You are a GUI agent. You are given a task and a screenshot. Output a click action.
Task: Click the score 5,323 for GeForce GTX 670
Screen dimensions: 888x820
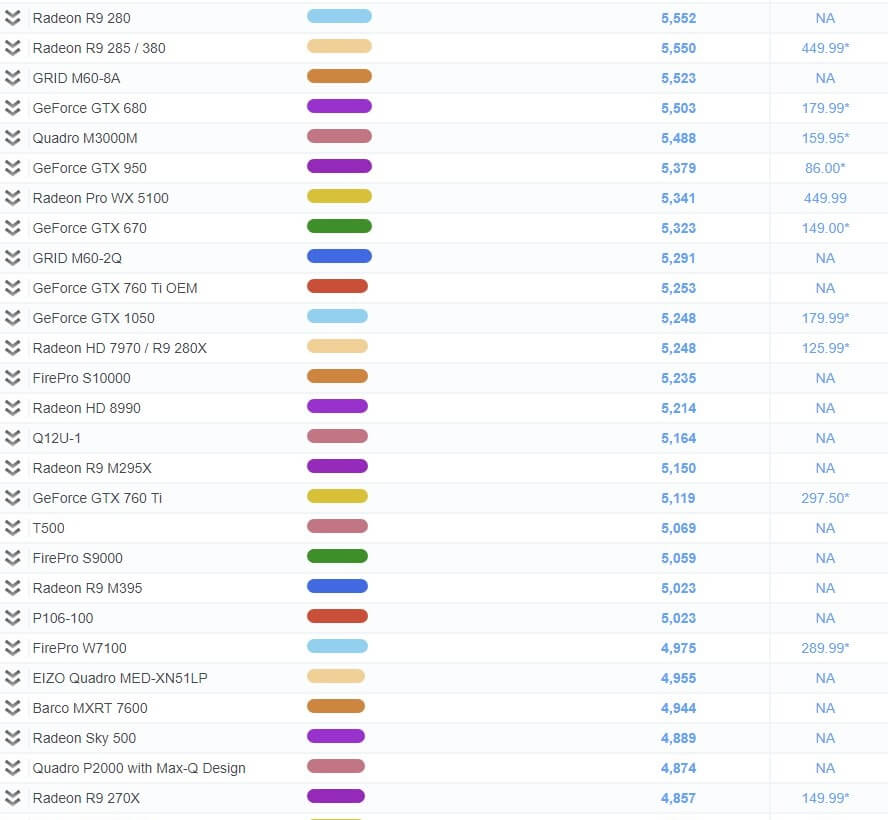pyautogui.click(x=678, y=228)
